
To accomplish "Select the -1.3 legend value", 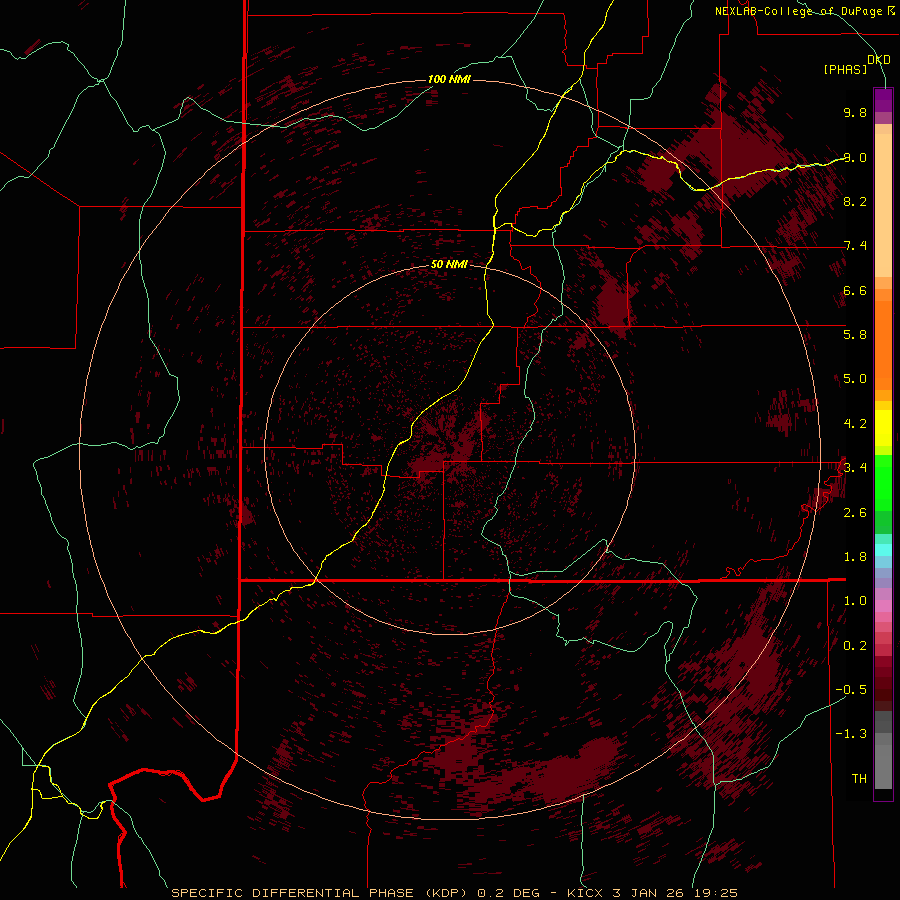I will [x=851, y=734].
